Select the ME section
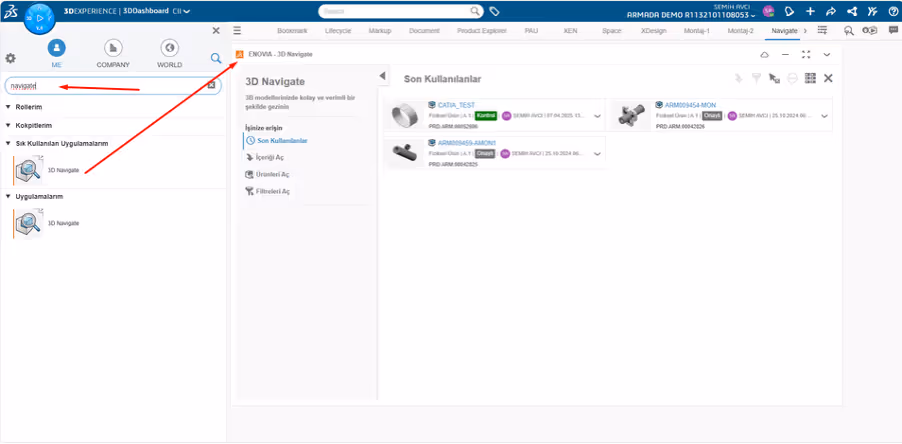 point(56,53)
